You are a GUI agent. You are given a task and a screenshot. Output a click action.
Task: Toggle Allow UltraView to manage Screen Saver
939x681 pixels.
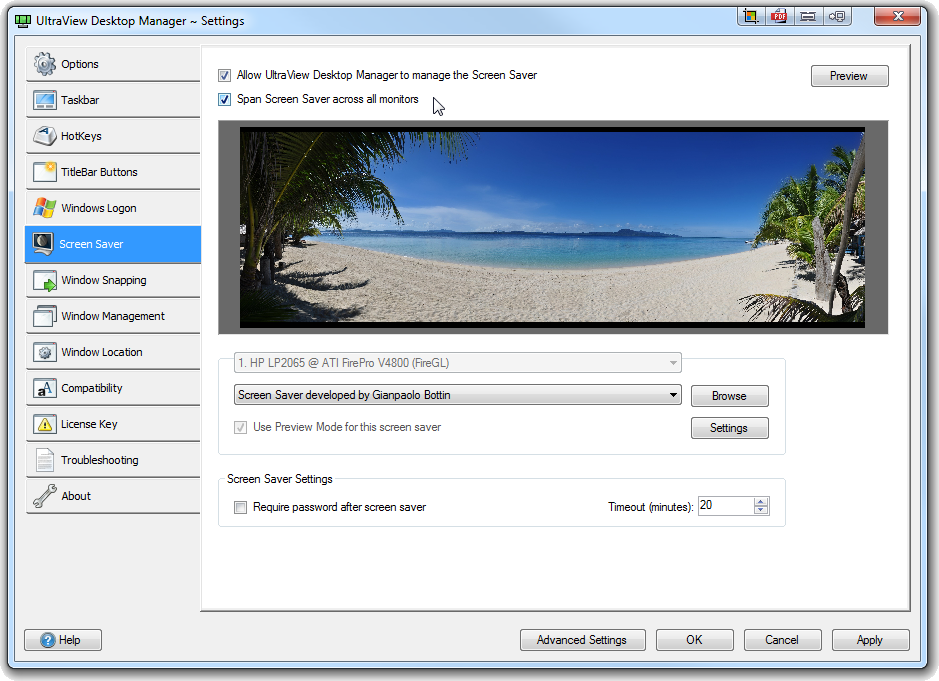pyautogui.click(x=225, y=75)
